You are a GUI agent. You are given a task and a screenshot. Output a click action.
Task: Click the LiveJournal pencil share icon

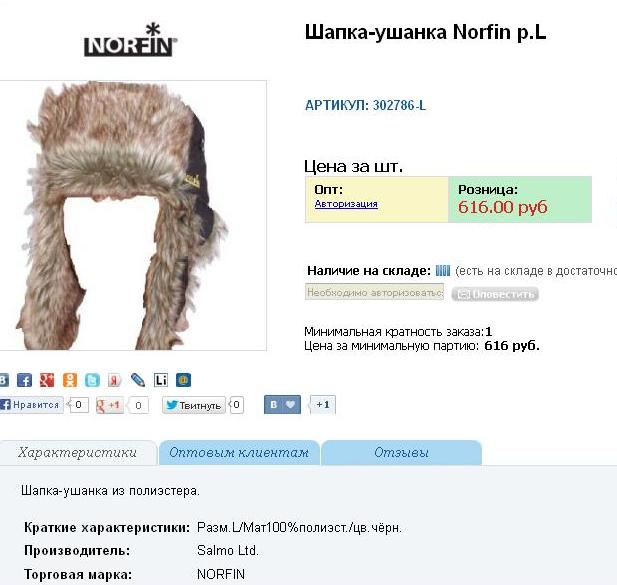click(138, 380)
